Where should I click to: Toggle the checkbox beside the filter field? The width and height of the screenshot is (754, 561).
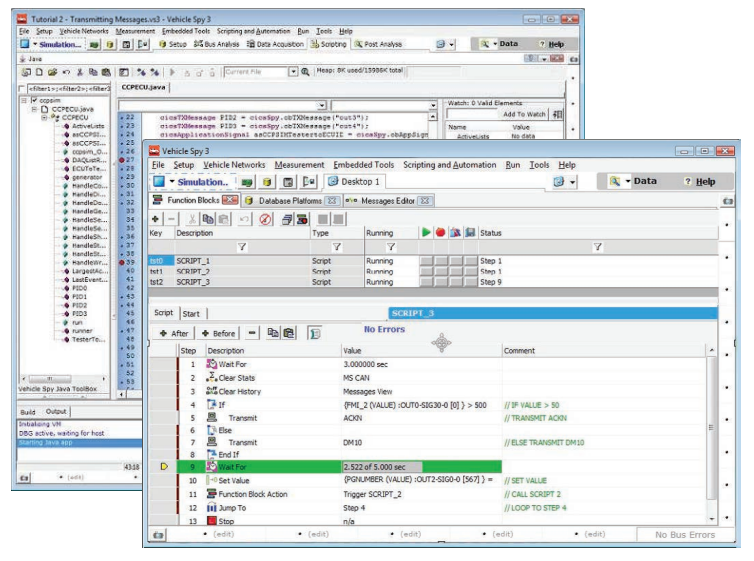(x=22, y=88)
